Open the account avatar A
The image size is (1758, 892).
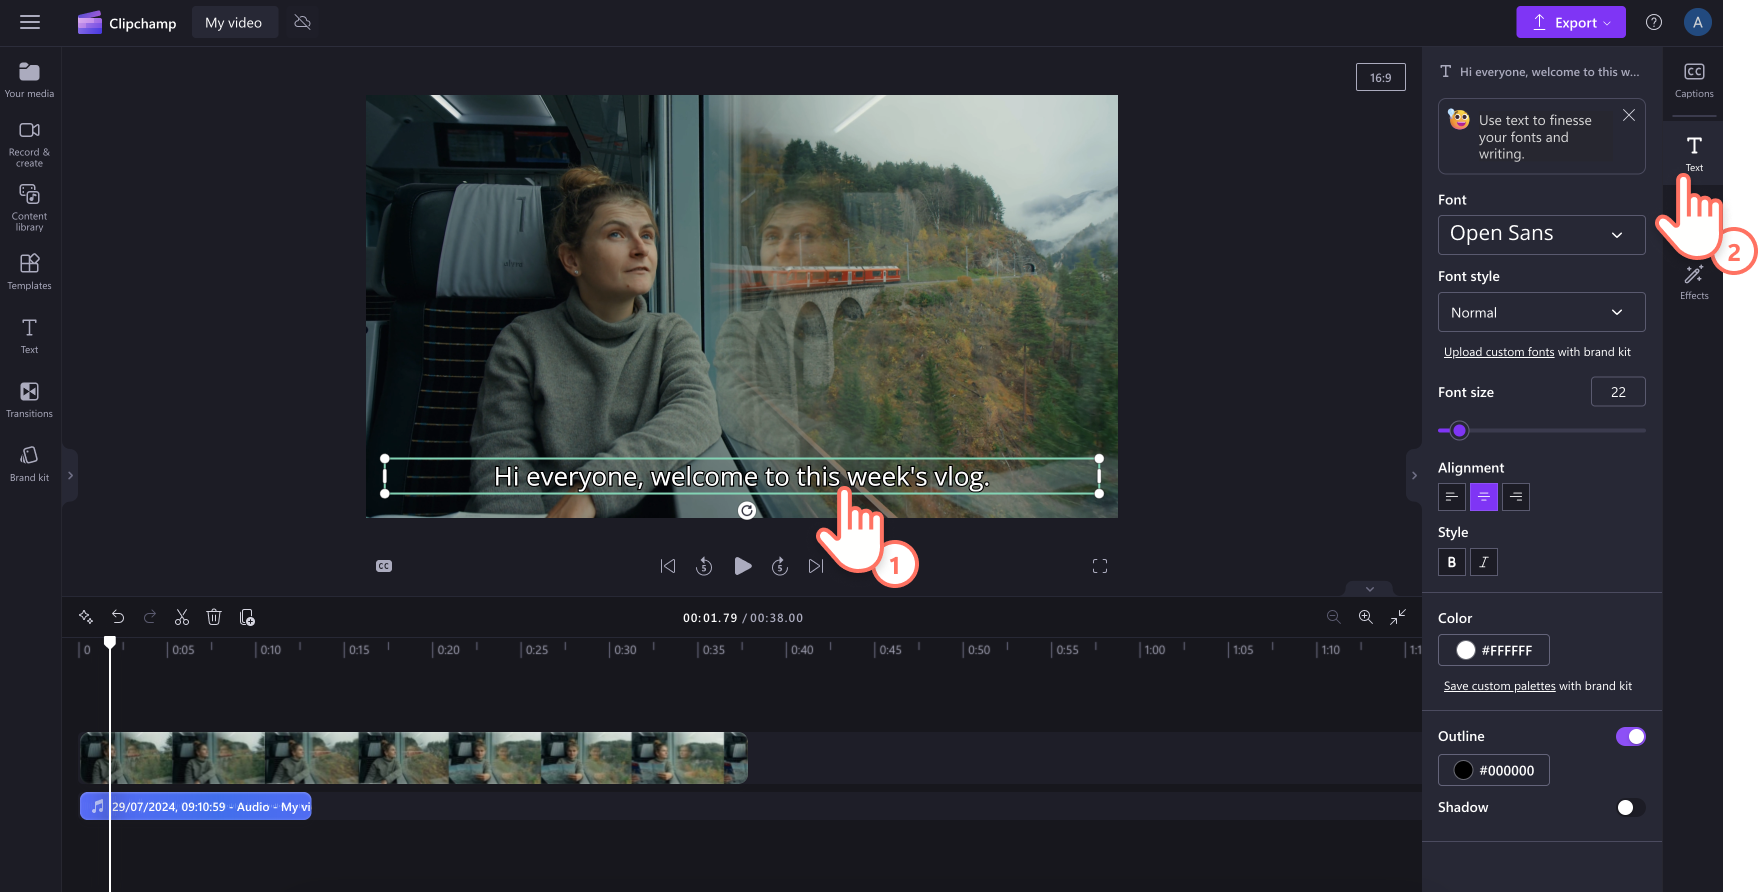click(1697, 22)
